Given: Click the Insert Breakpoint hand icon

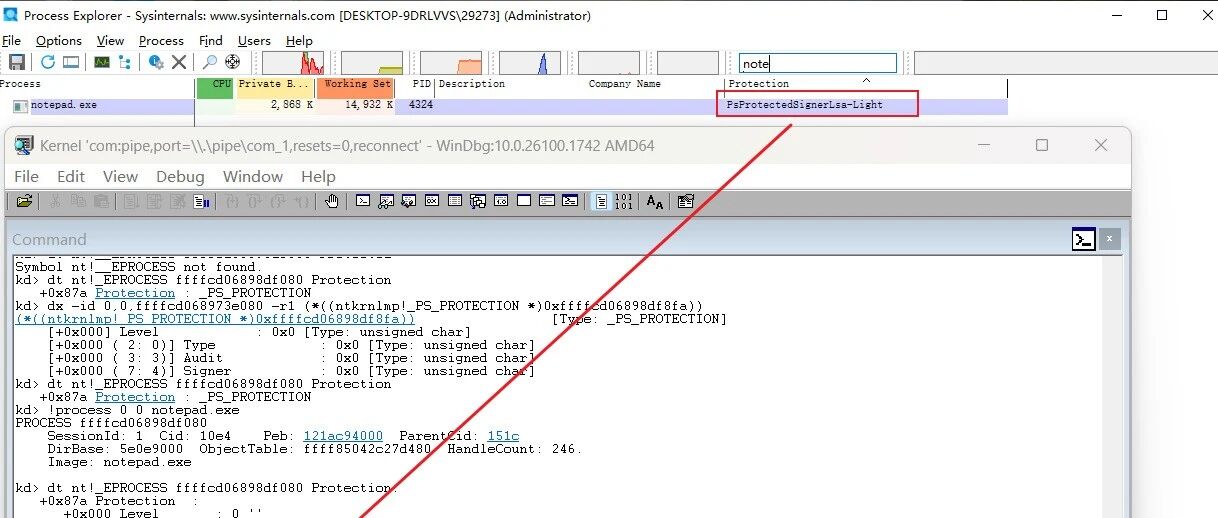Looking at the screenshot, I should [x=332, y=201].
